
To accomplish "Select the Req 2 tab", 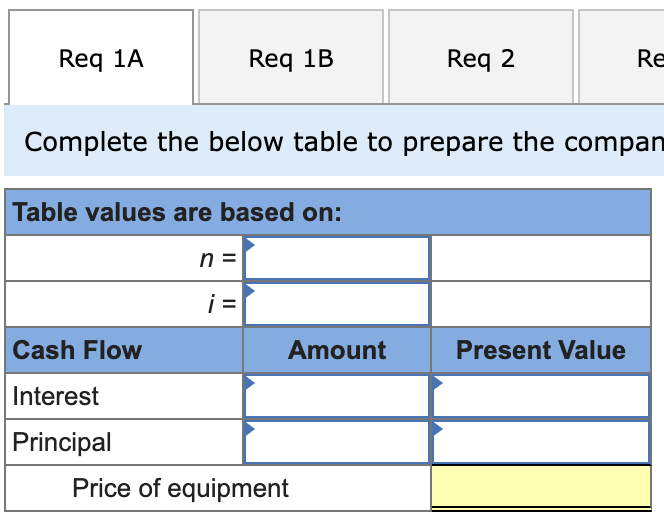I will point(481,59).
